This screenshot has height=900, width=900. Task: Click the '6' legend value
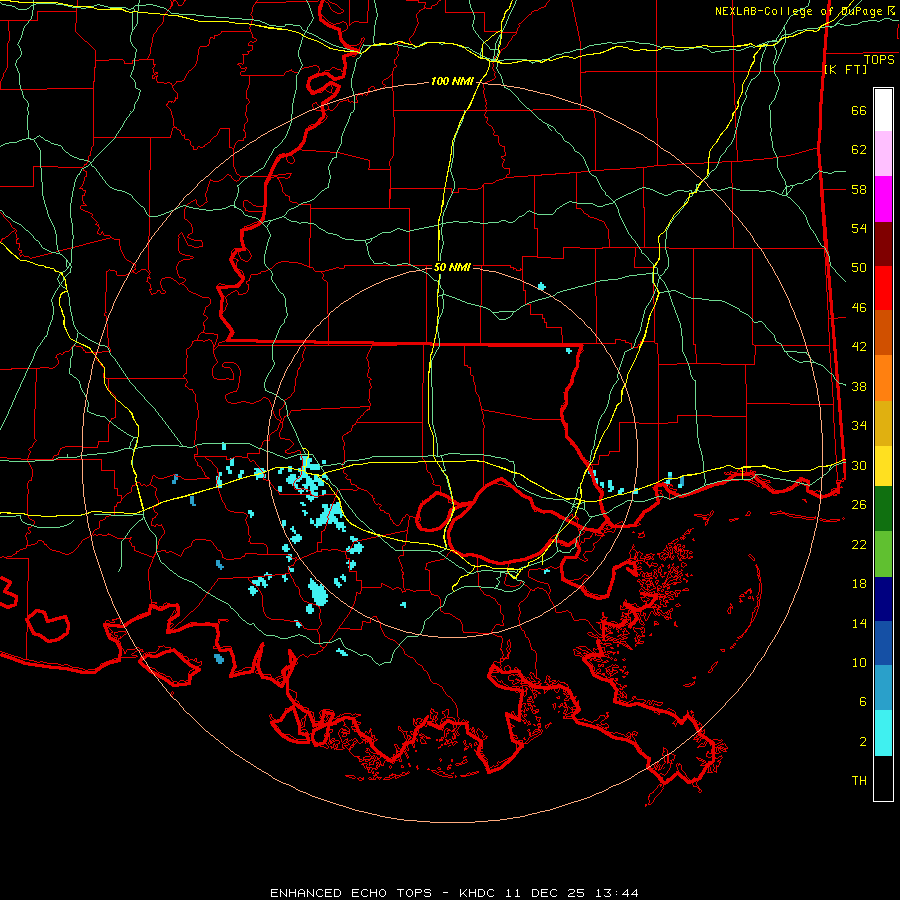(863, 703)
